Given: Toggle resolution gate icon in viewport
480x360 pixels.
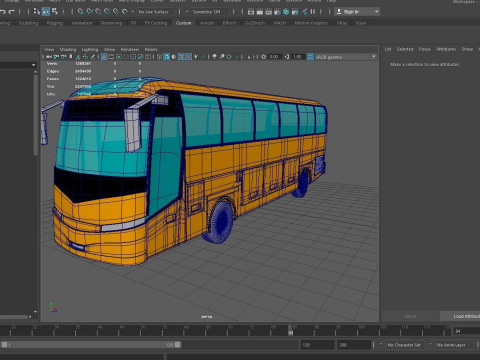Looking at the screenshot, I should coord(119,57).
